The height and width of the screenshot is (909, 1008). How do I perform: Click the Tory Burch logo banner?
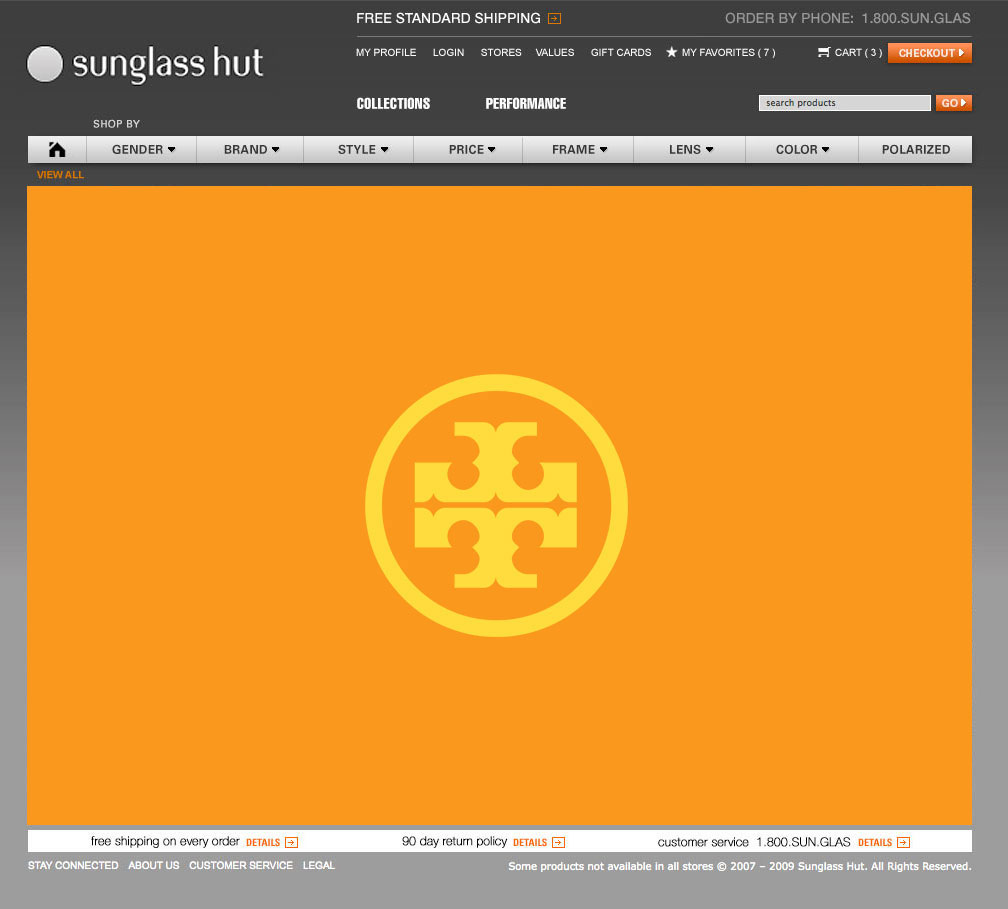click(x=497, y=505)
